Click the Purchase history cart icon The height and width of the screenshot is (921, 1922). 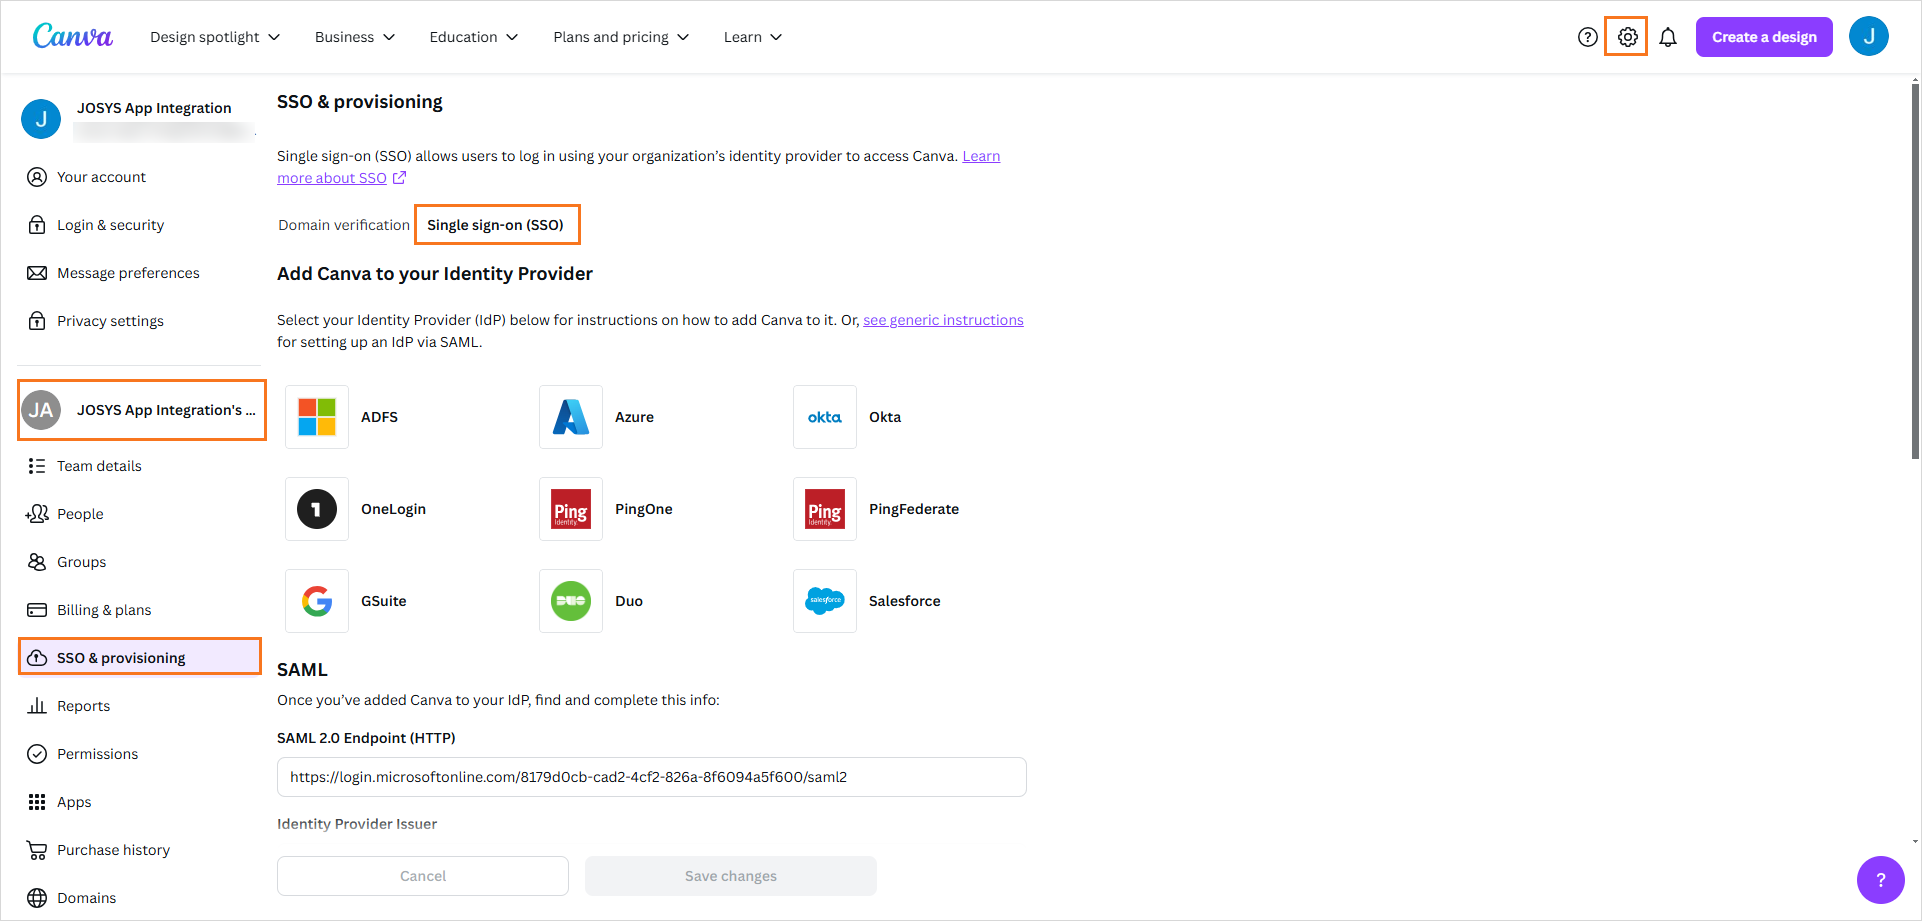click(x=37, y=850)
